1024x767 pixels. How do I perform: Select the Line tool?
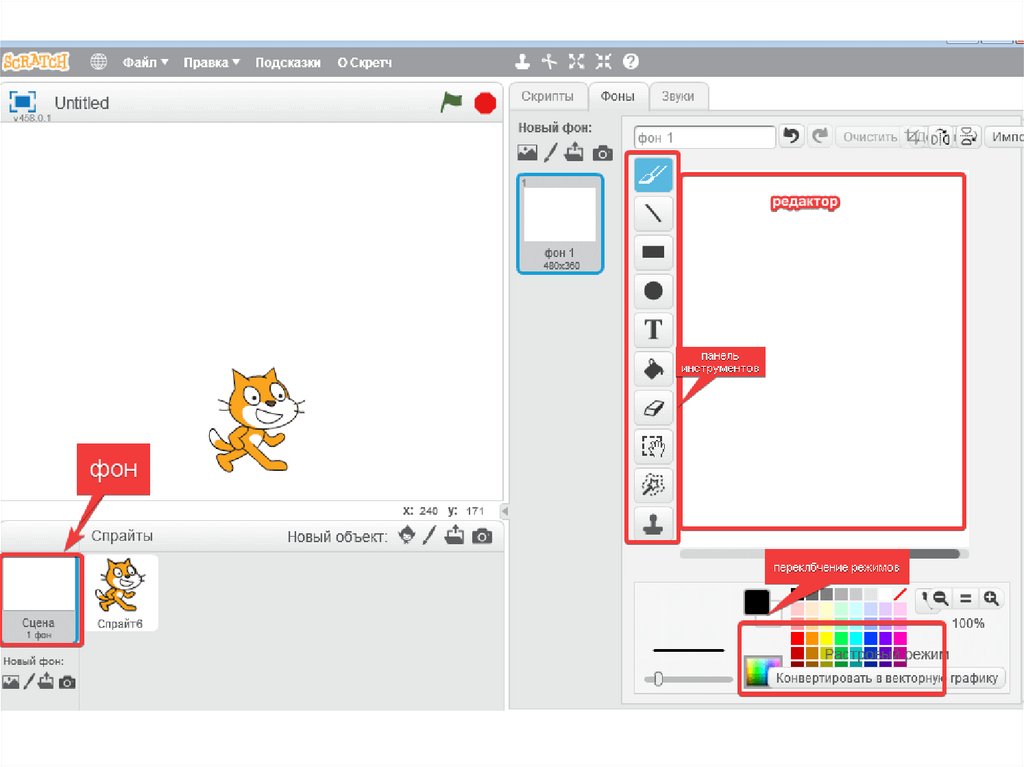click(x=652, y=212)
